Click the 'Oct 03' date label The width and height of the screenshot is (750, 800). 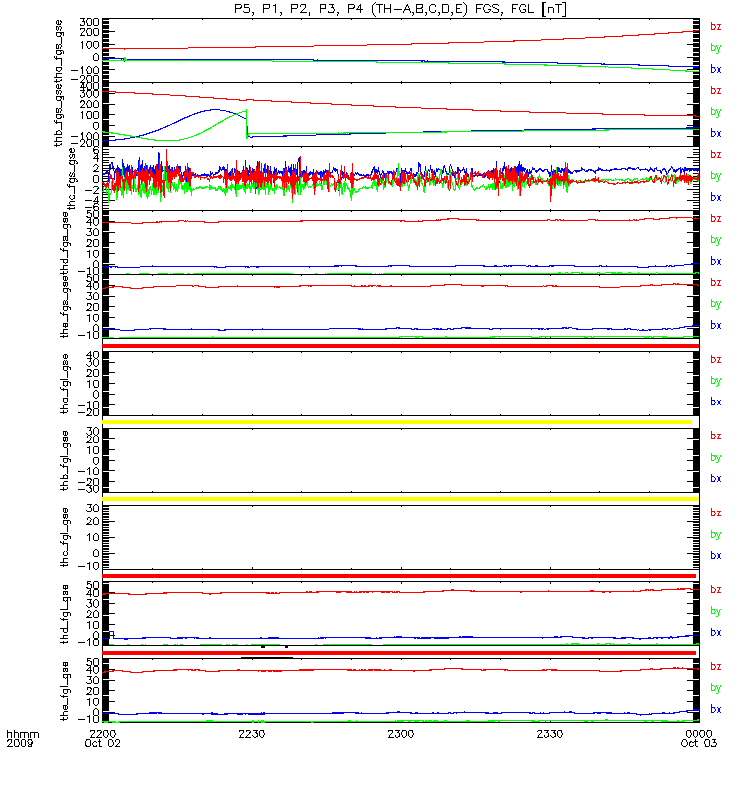pyautogui.click(x=699, y=743)
